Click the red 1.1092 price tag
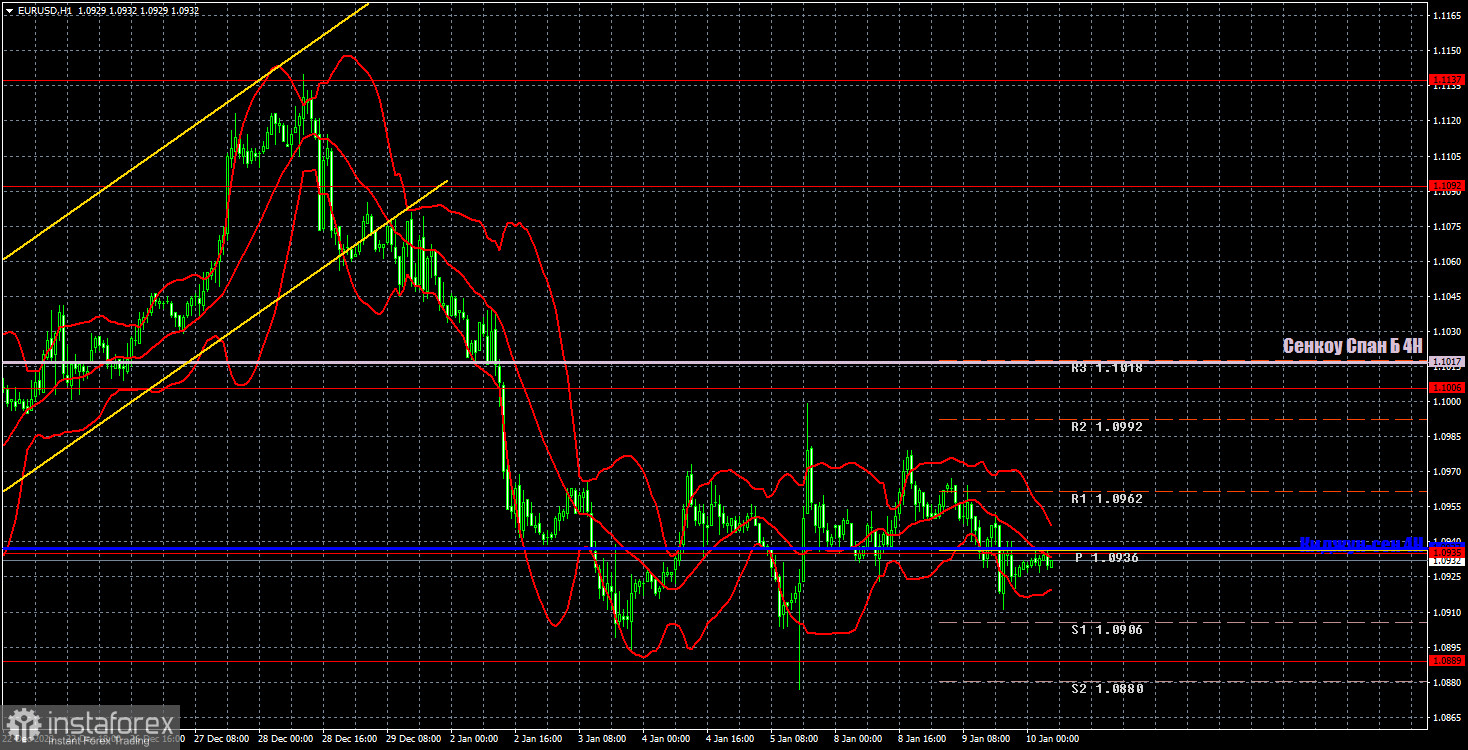This screenshot has width=1468, height=750. click(1448, 186)
